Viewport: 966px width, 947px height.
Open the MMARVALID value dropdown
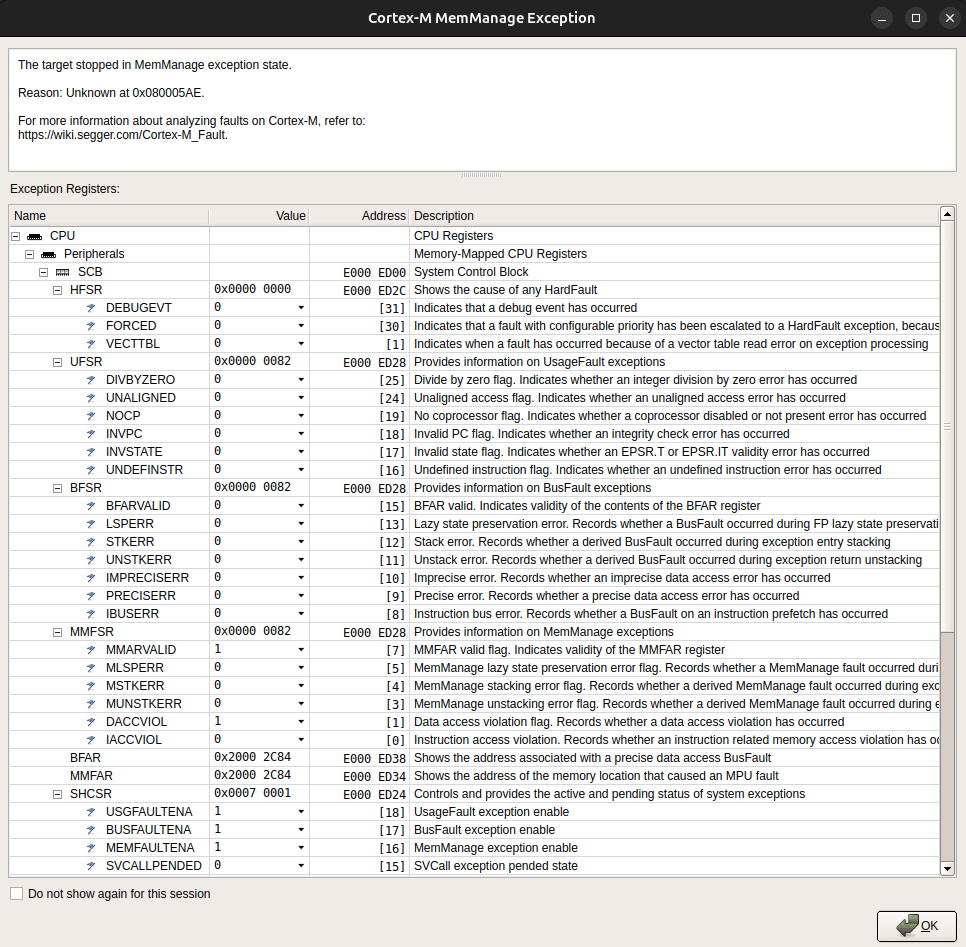(x=301, y=650)
